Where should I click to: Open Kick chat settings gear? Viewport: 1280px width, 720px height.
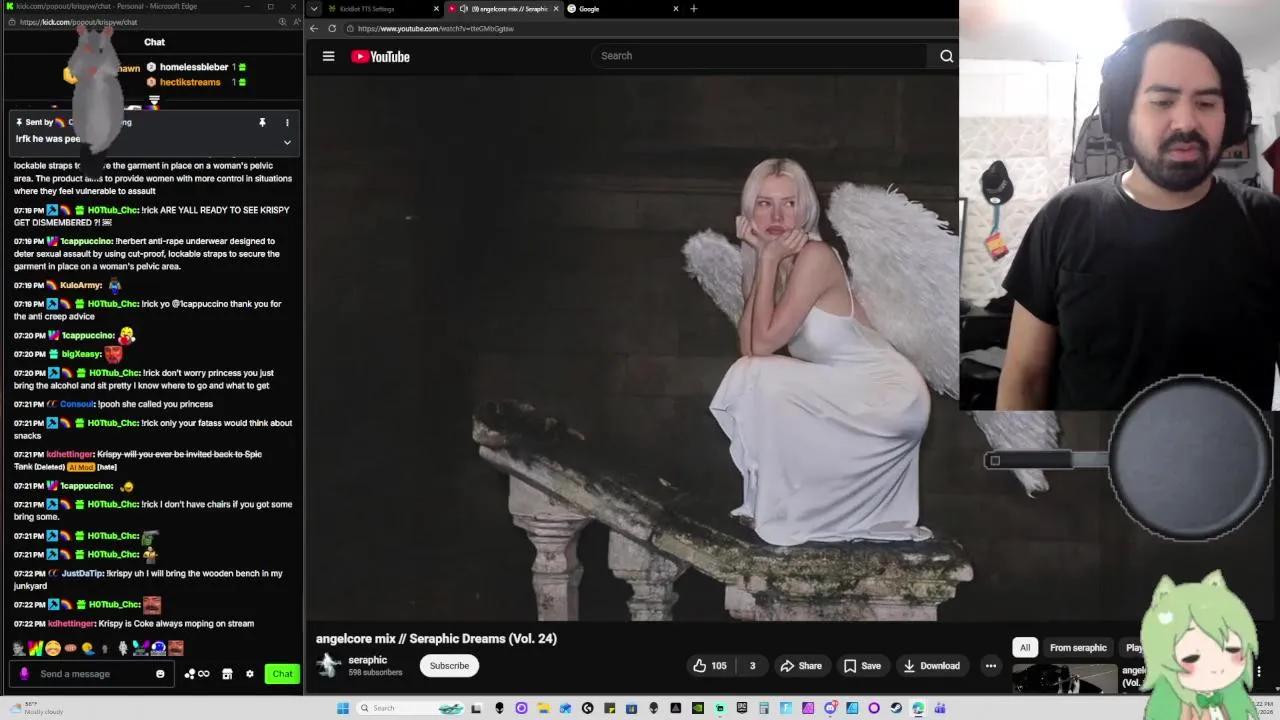pyautogui.click(x=250, y=674)
